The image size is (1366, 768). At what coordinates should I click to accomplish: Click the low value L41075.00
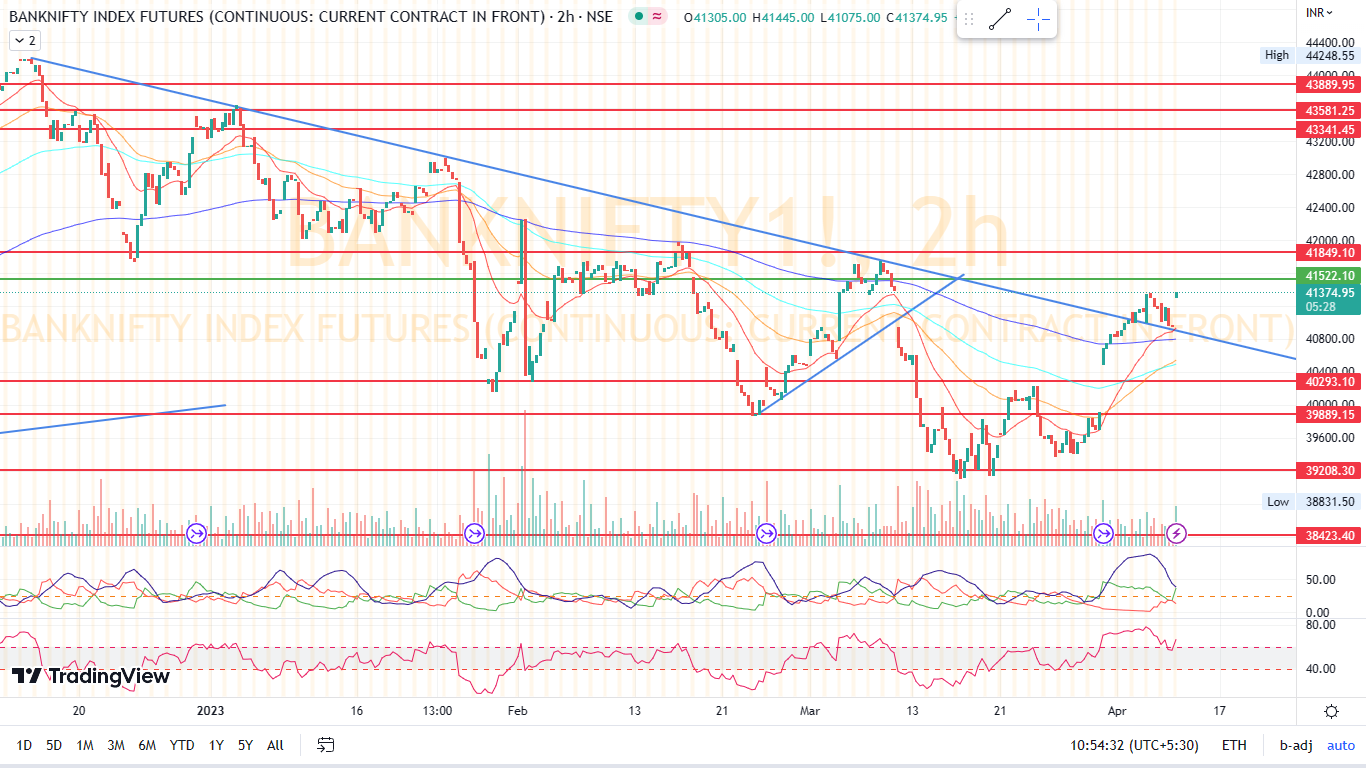851,18
